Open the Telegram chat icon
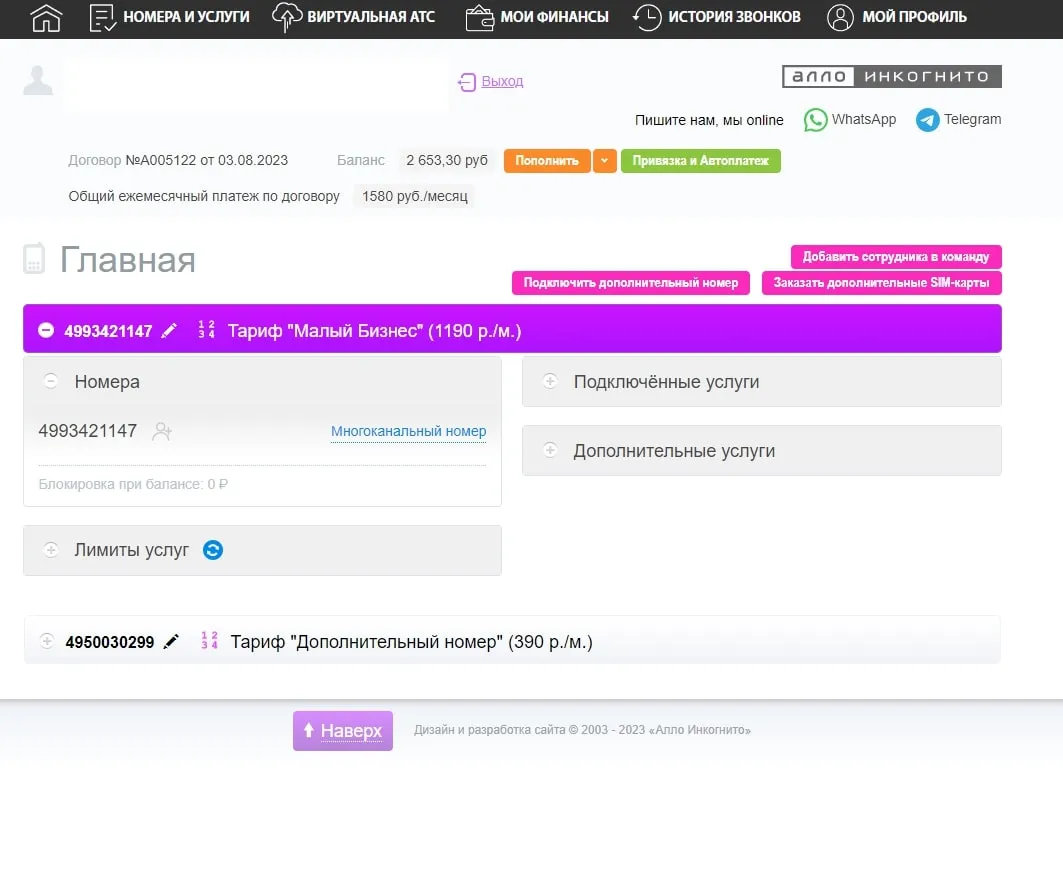 point(927,120)
